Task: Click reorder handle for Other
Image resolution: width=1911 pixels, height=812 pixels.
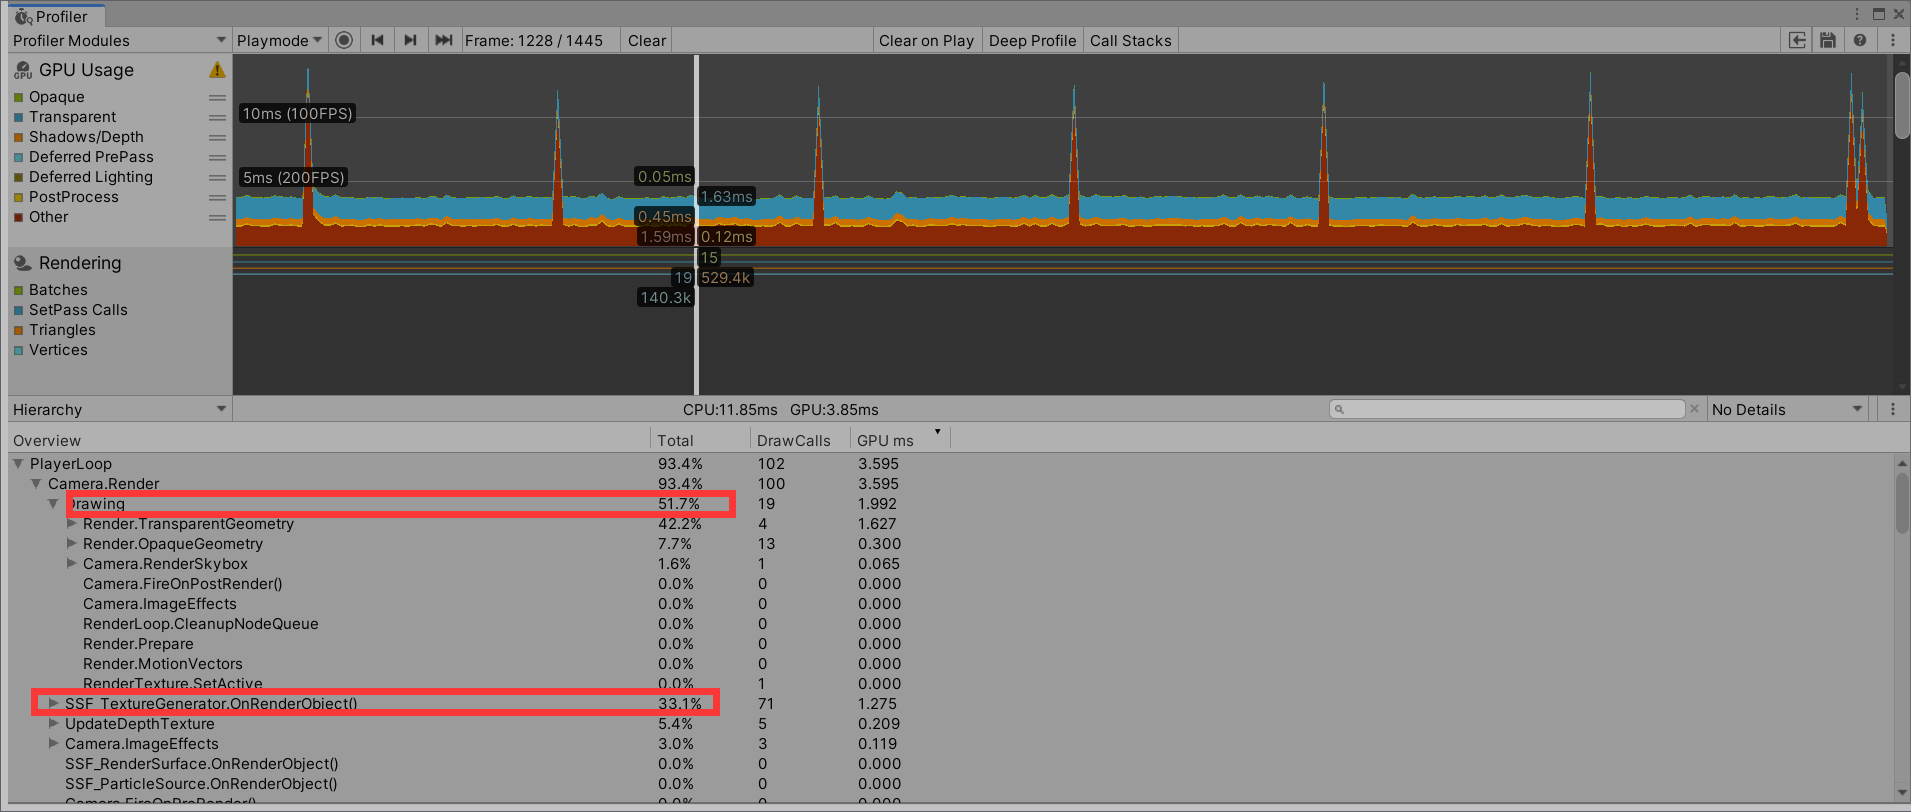Action: (x=217, y=217)
